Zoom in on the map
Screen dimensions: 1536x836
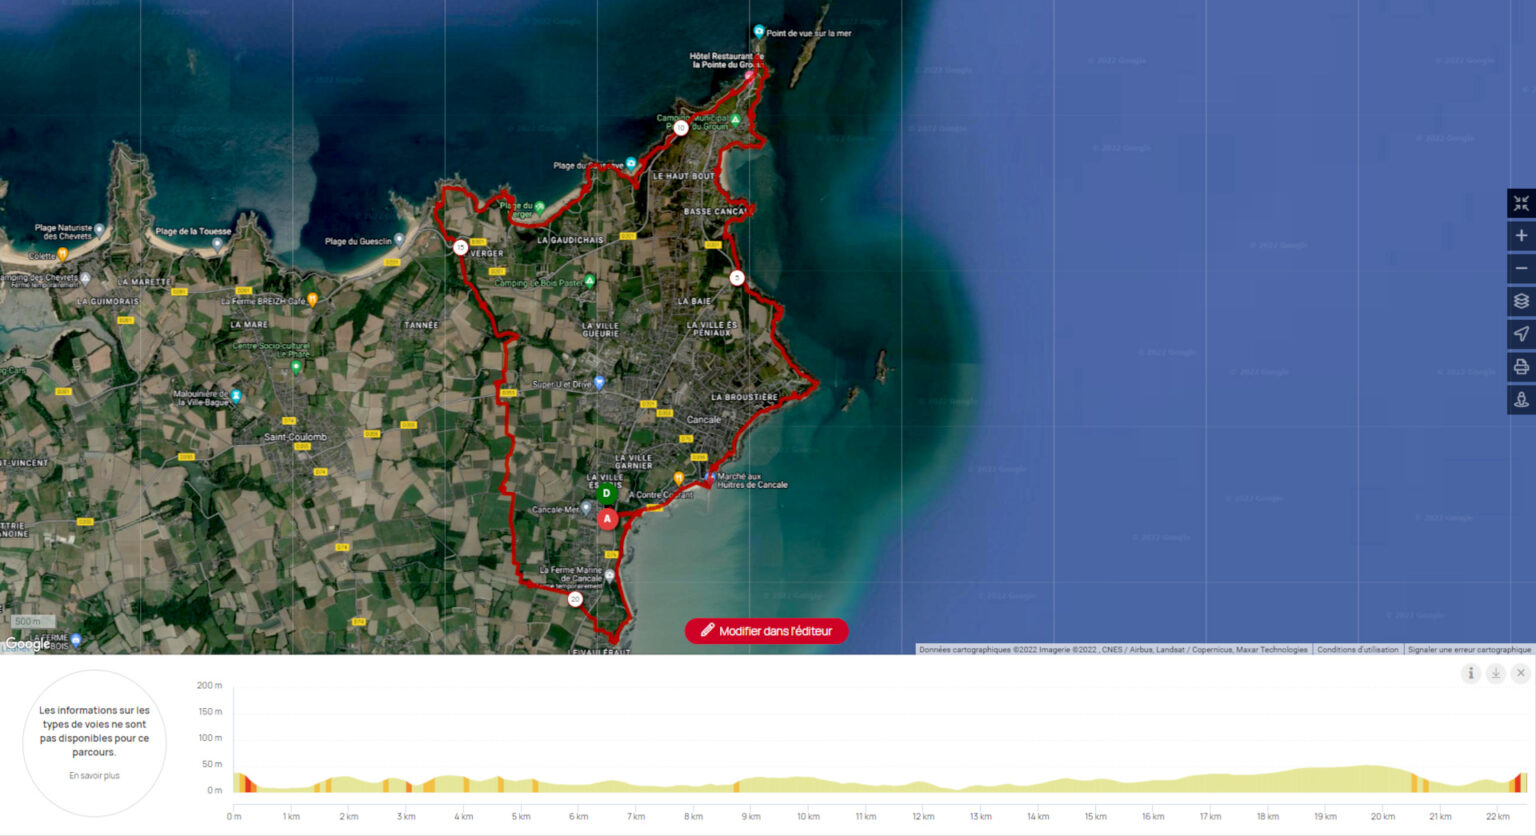(1520, 236)
